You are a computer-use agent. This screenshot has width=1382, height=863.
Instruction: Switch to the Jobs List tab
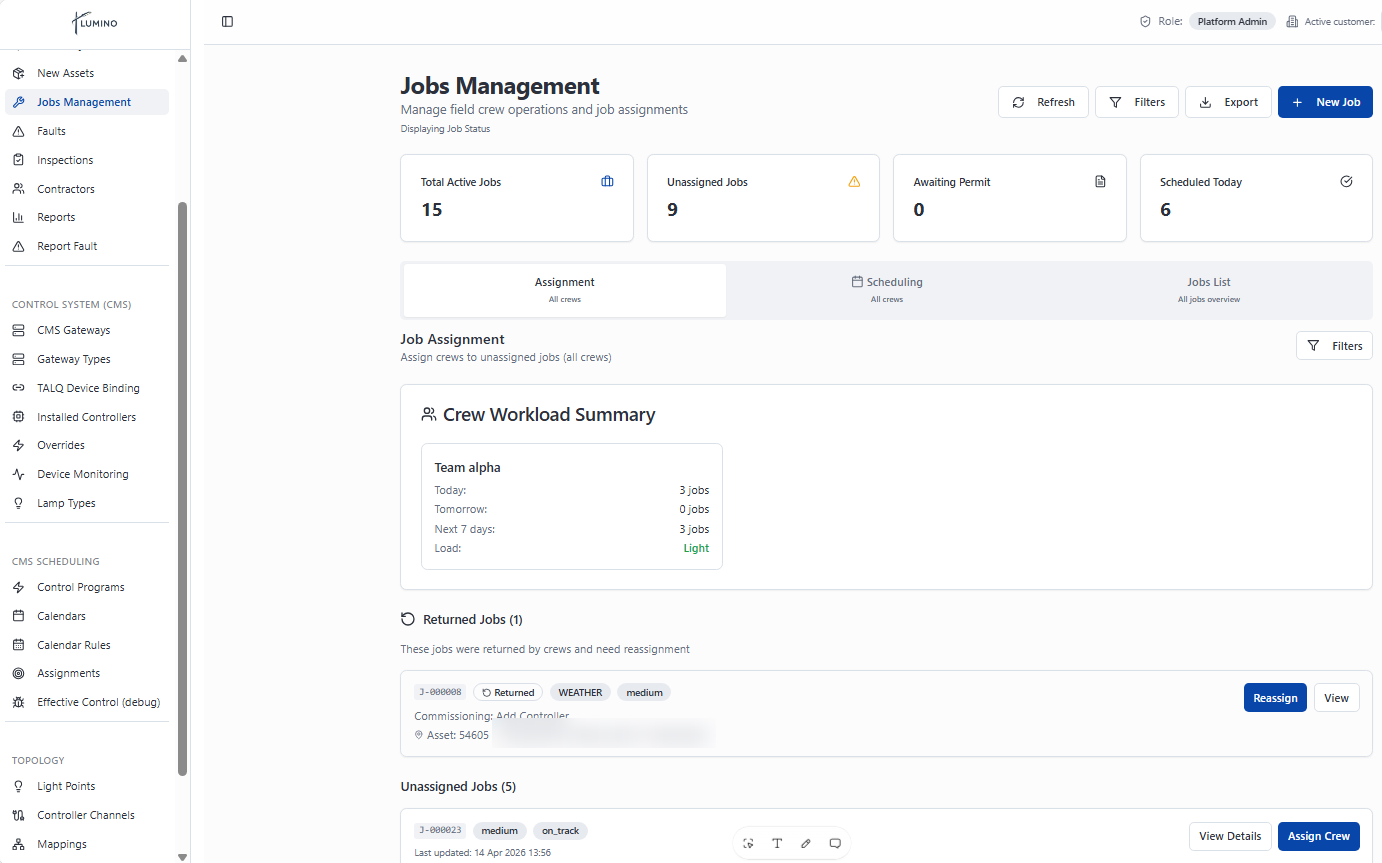1209,290
